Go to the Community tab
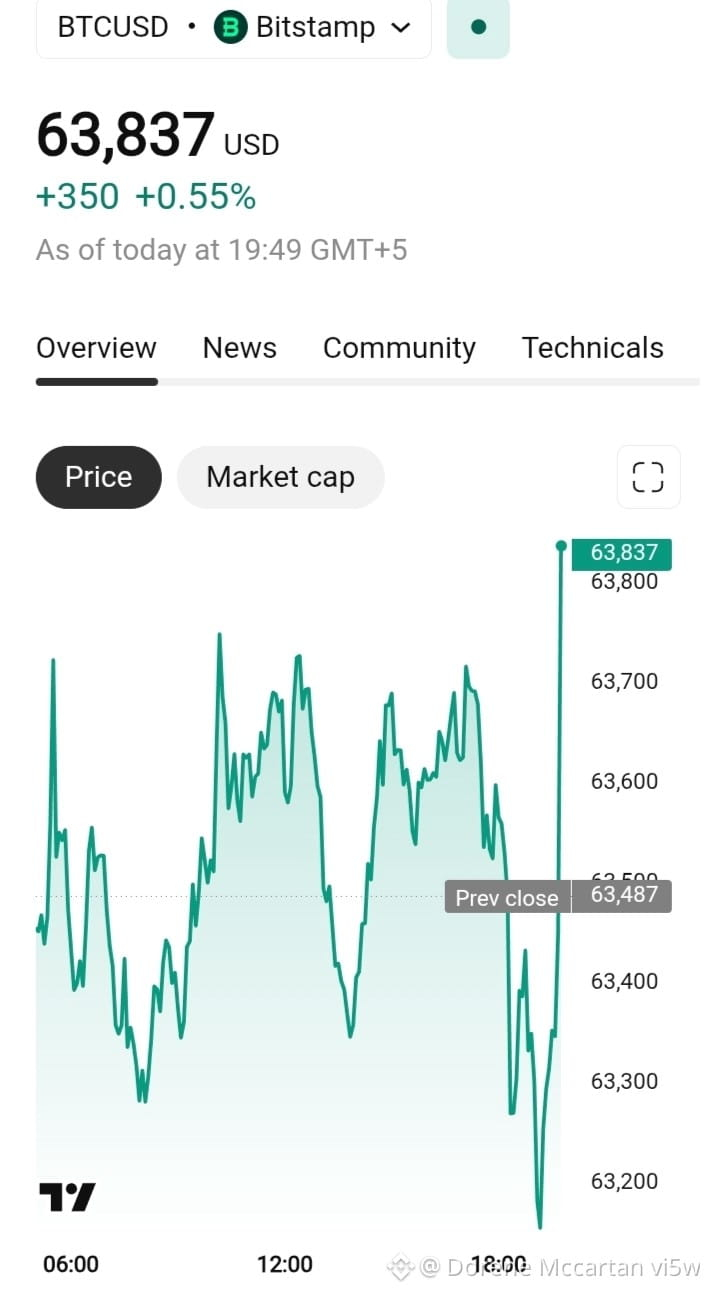This screenshot has height=1292, width=708. 399,348
